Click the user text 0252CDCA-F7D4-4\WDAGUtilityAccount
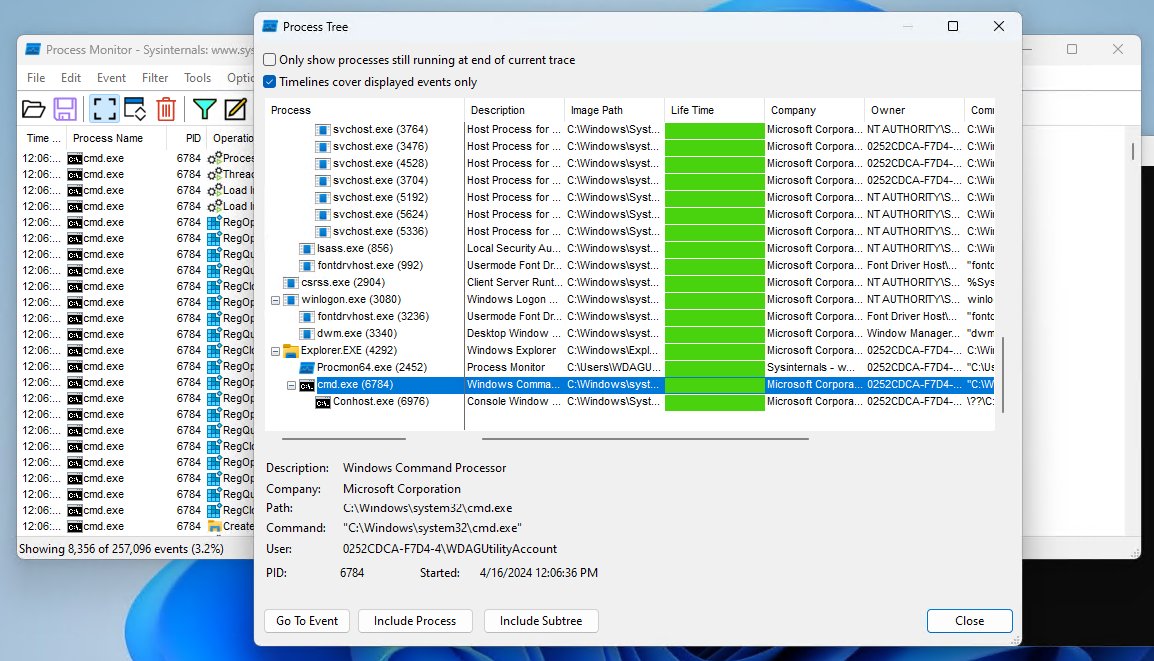 point(450,549)
